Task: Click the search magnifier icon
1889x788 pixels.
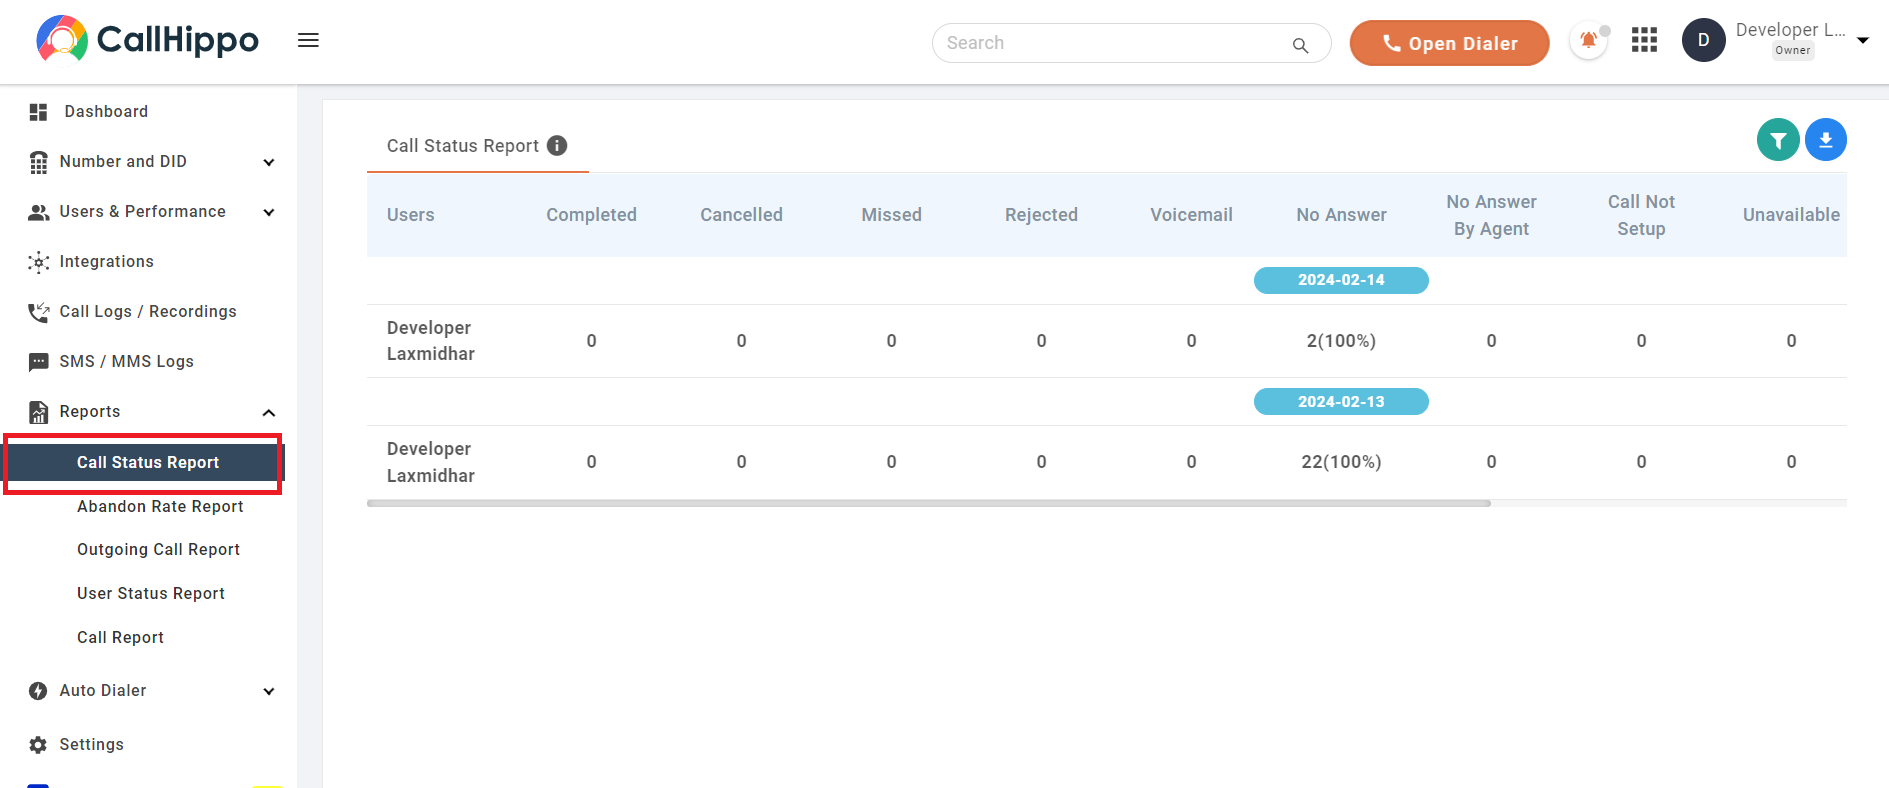Action: [1300, 45]
